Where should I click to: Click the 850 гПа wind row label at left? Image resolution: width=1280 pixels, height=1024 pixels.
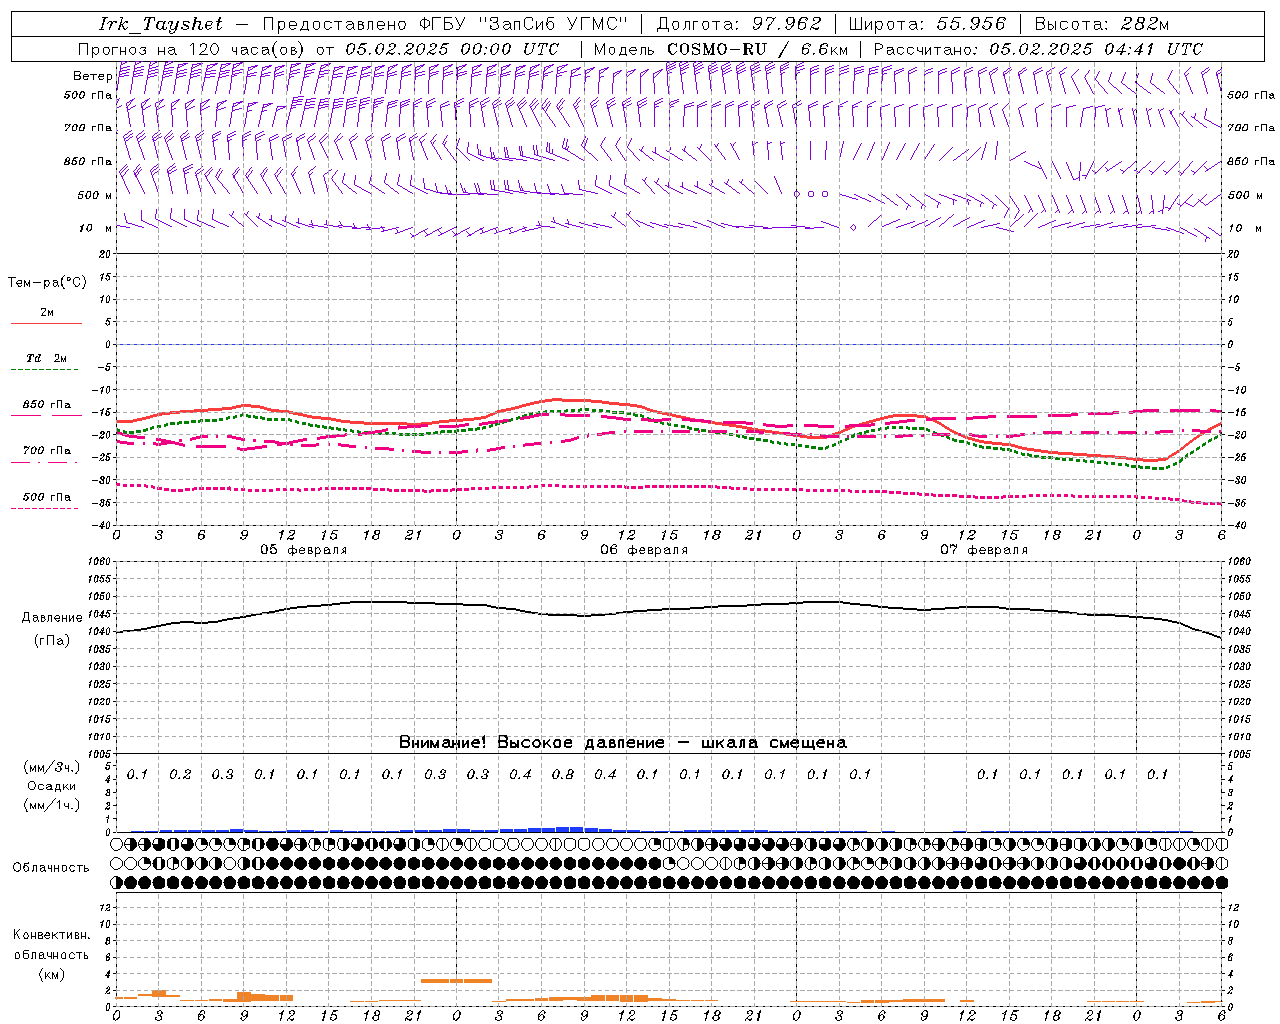pyautogui.click(x=88, y=161)
